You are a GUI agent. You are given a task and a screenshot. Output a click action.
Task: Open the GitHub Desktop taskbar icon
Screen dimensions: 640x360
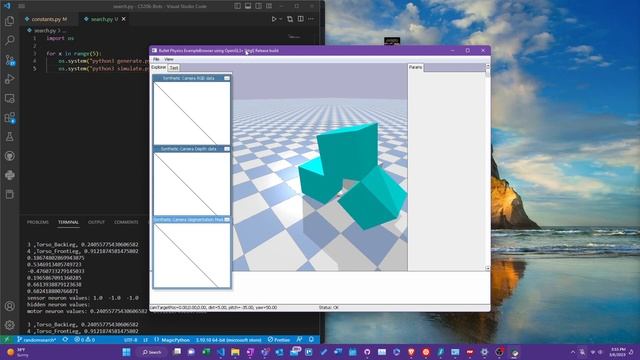point(367,352)
